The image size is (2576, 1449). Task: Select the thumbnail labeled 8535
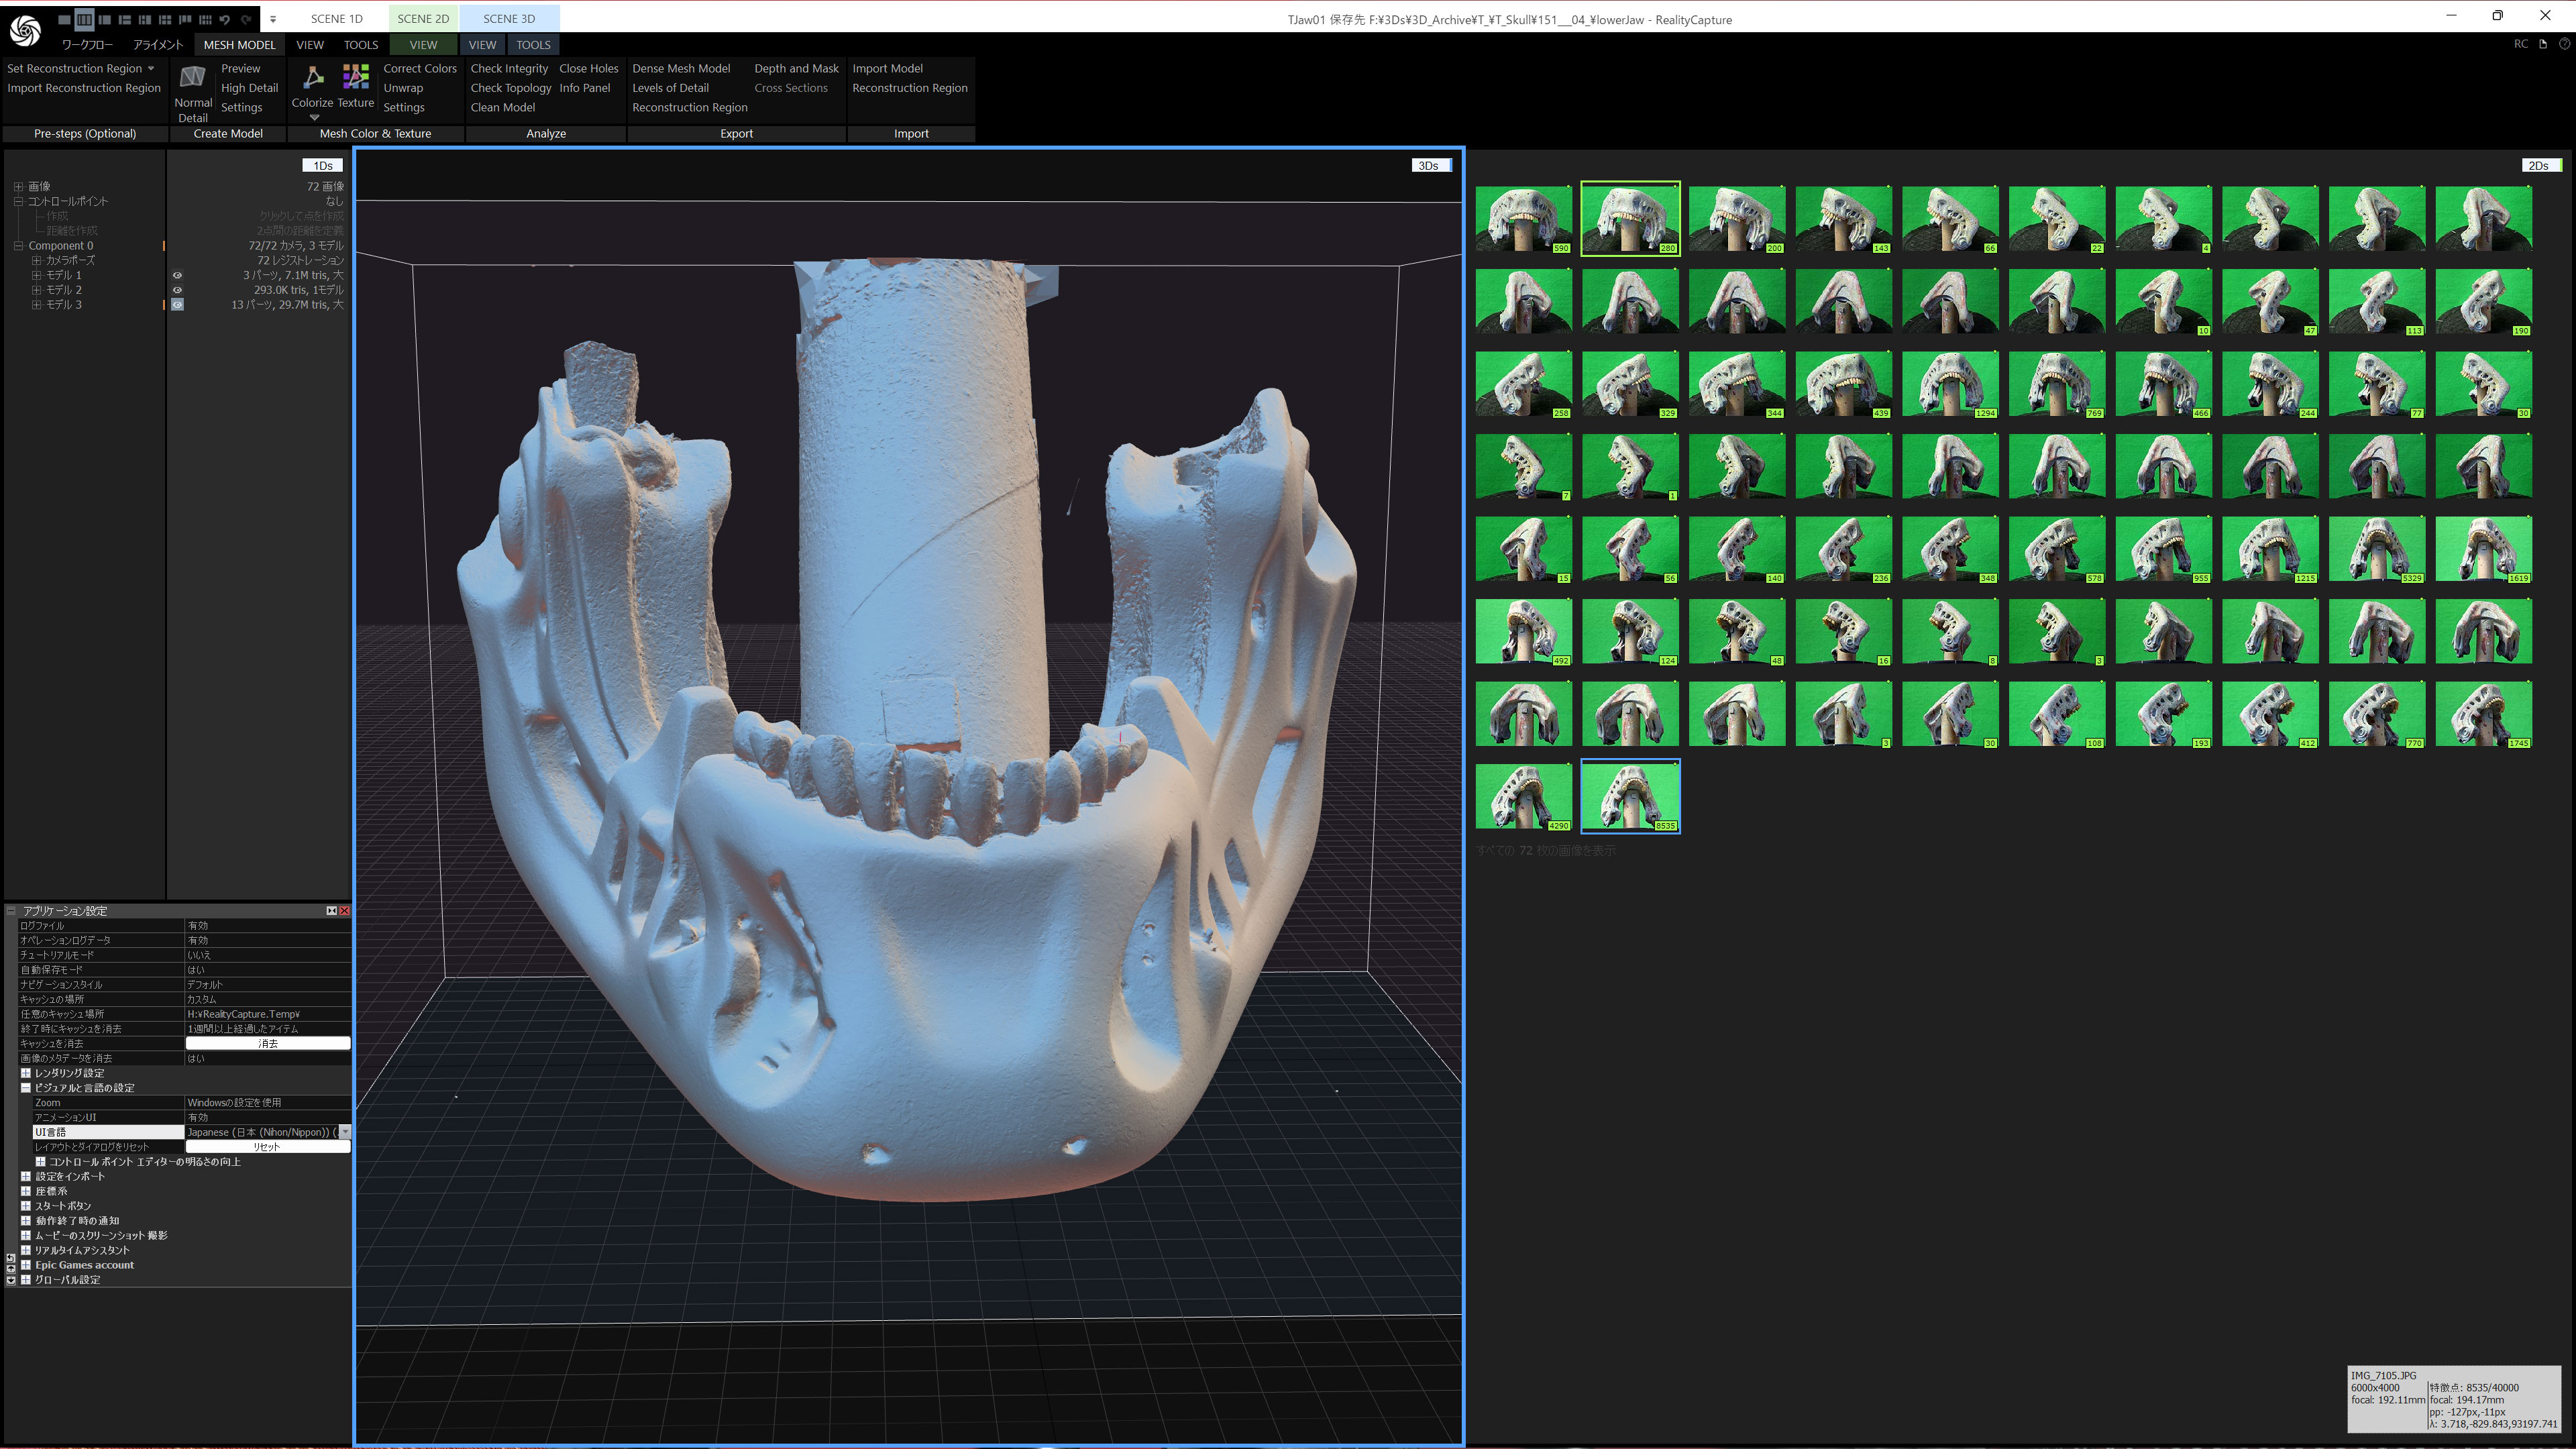coord(1630,797)
